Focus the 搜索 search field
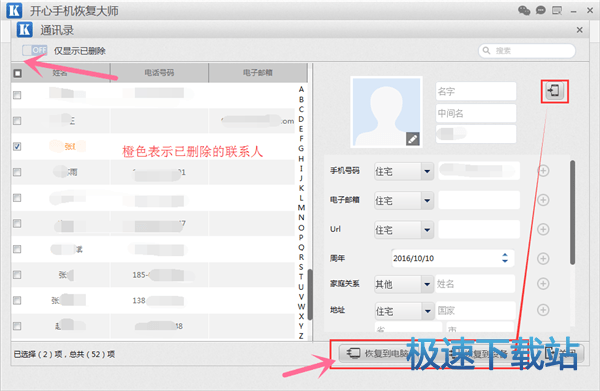 (527, 51)
